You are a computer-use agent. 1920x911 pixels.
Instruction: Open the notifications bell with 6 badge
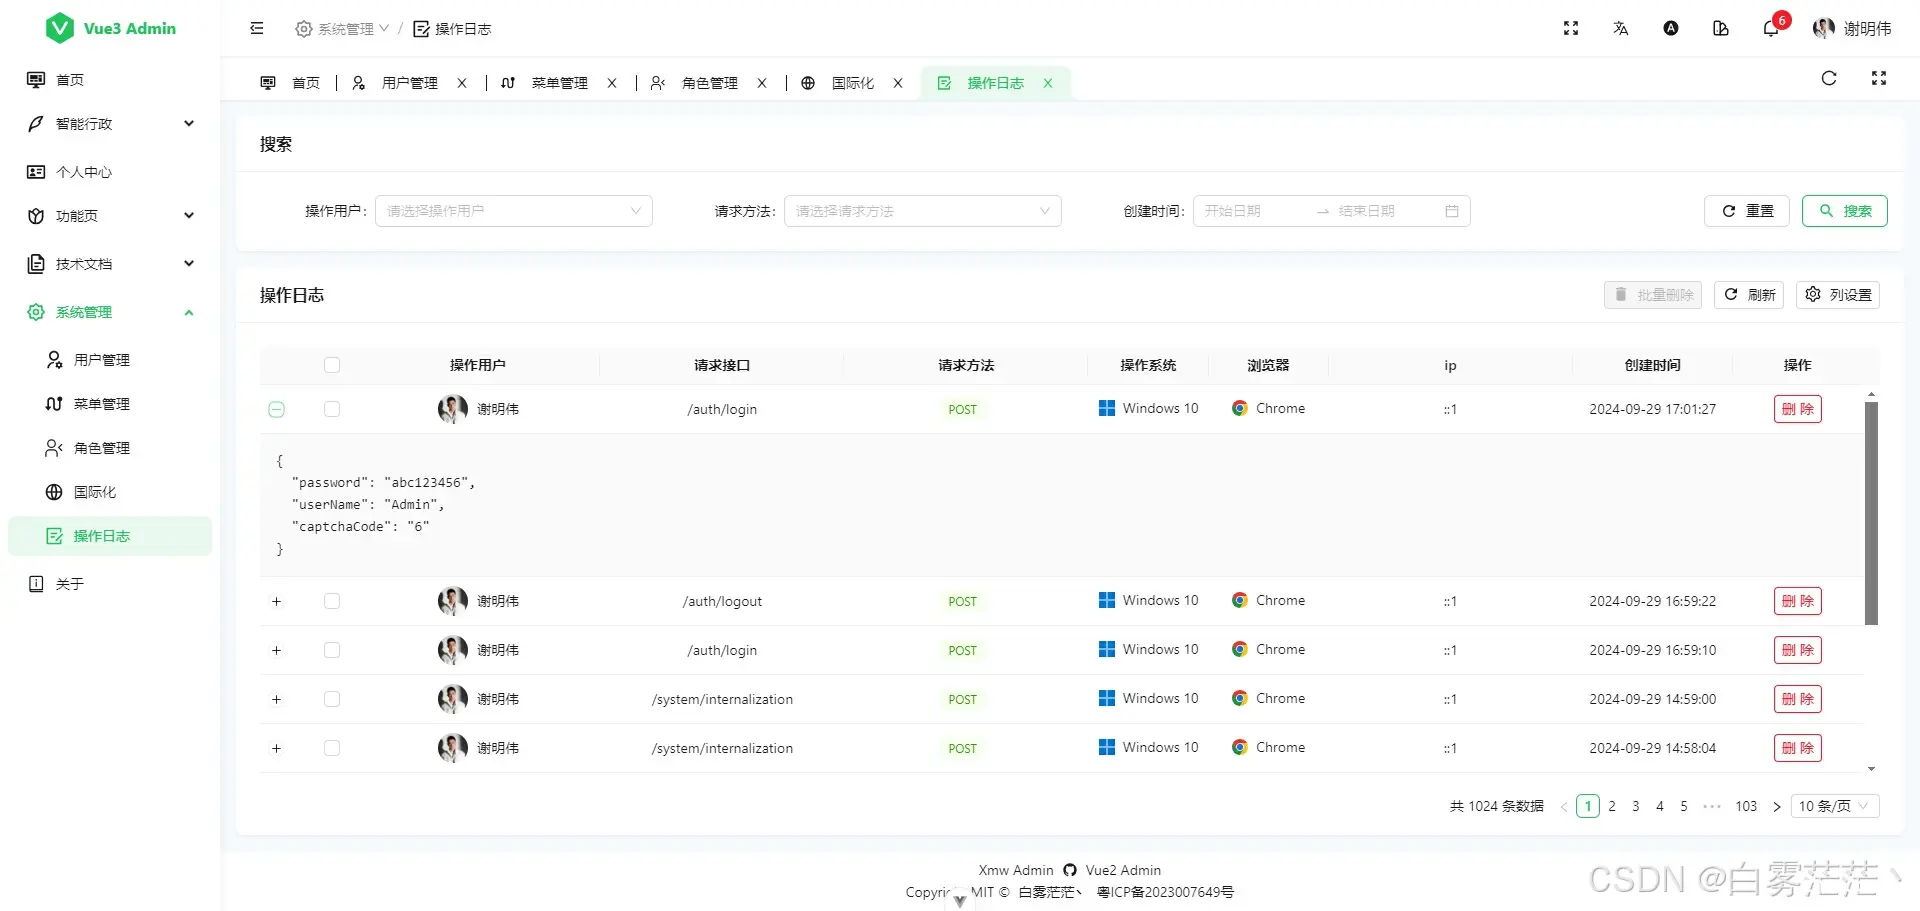point(1771,28)
